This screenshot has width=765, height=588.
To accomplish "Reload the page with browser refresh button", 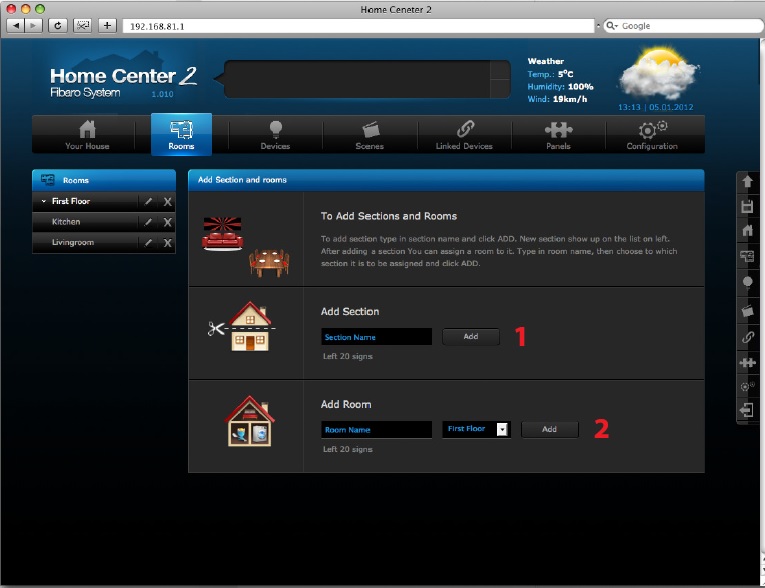I will click(58, 25).
